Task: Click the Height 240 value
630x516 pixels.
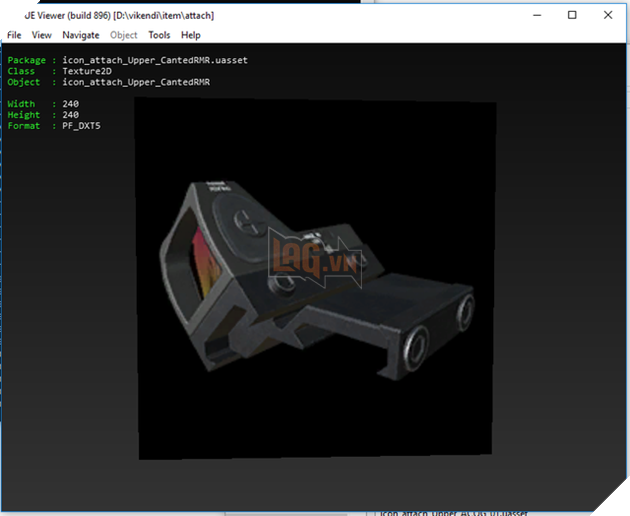Action: coord(70,115)
